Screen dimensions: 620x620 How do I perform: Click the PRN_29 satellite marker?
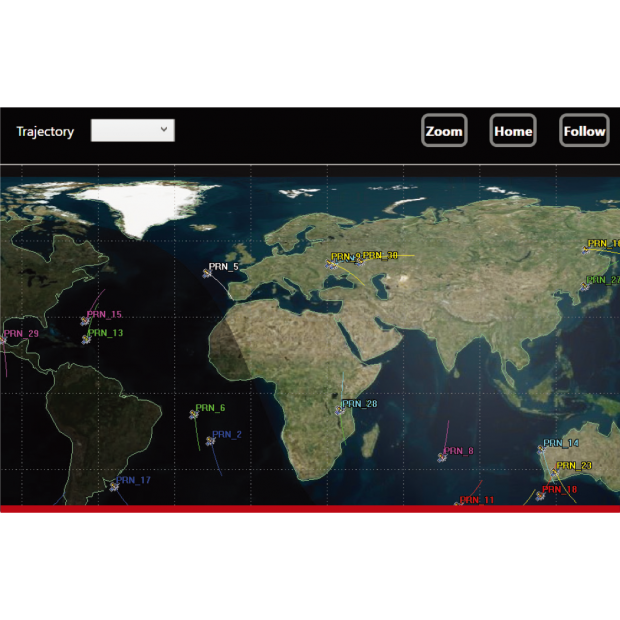click(2, 341)
